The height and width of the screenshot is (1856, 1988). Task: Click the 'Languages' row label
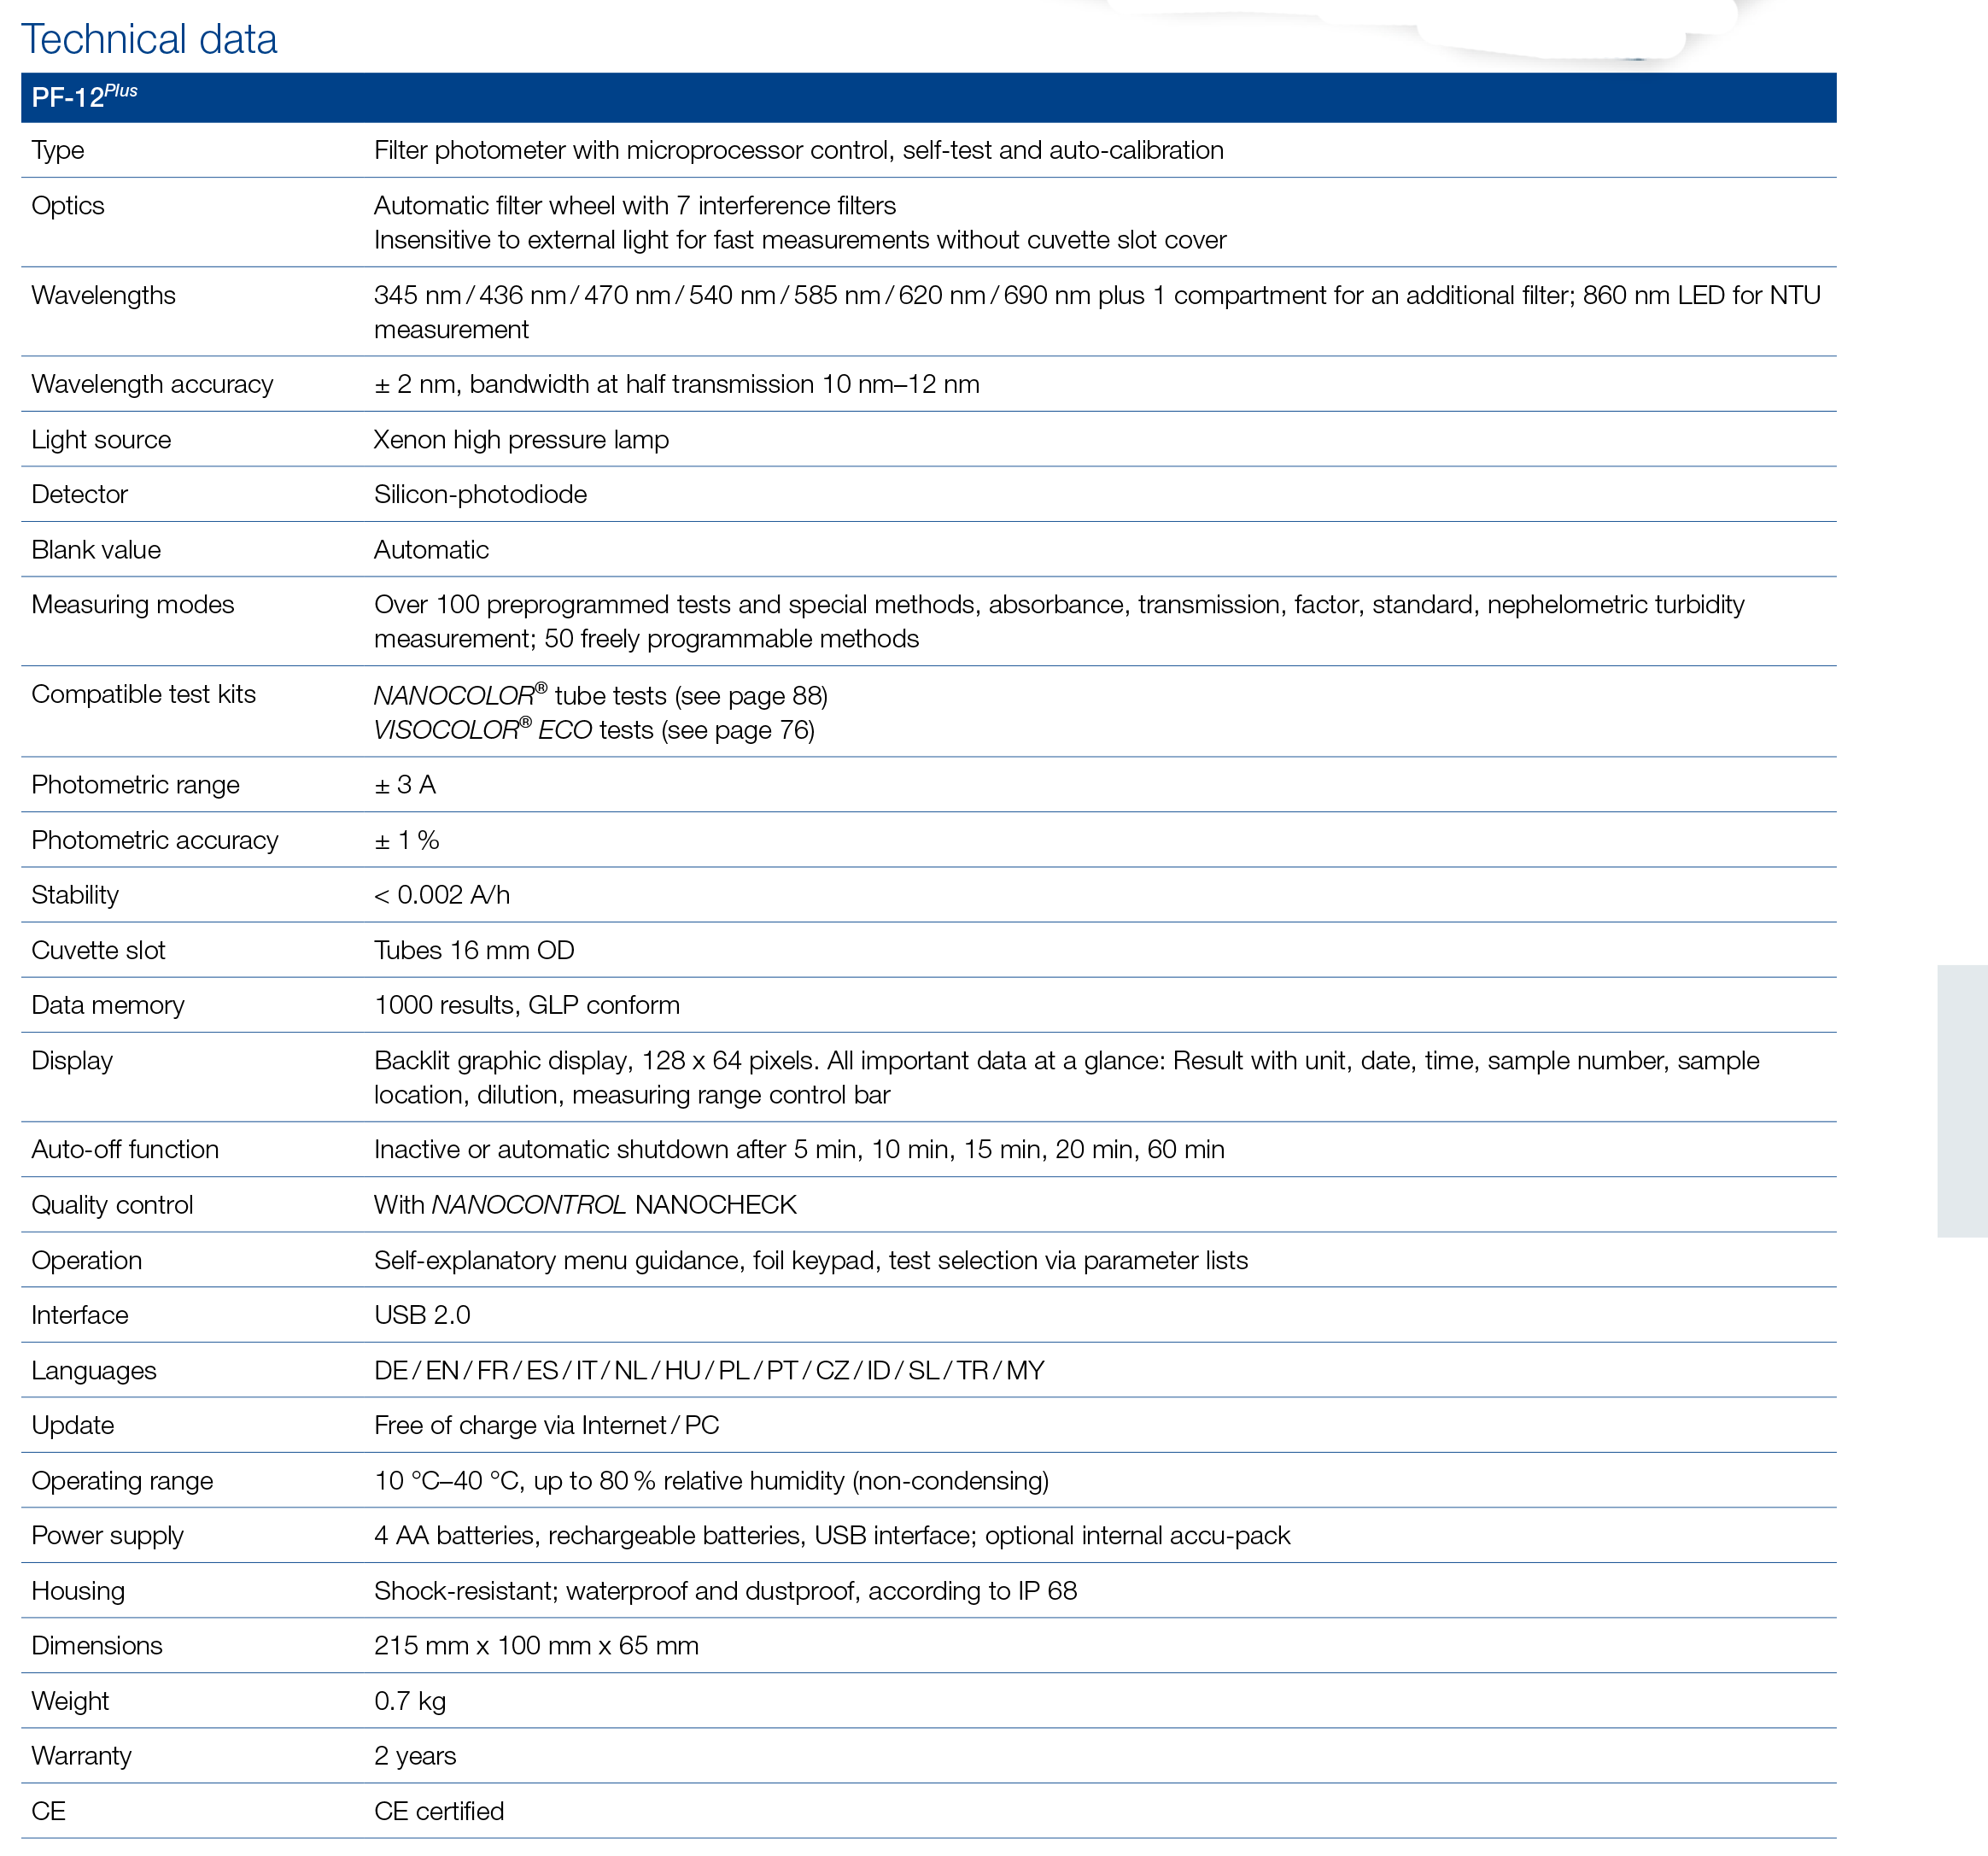(94, 1371)
